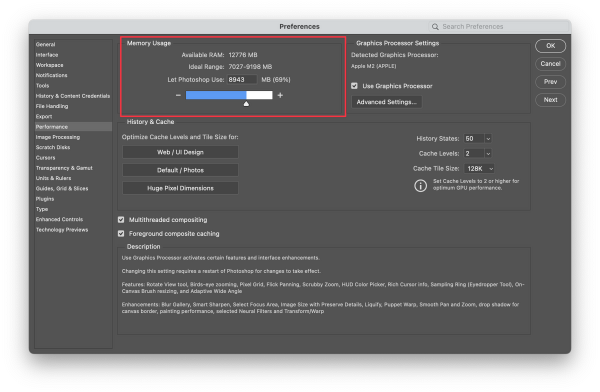This screenshot has width=600, height=392.
Task: Select the Interface preferences category
Action: pyautogui.click(x=47, y=55)
